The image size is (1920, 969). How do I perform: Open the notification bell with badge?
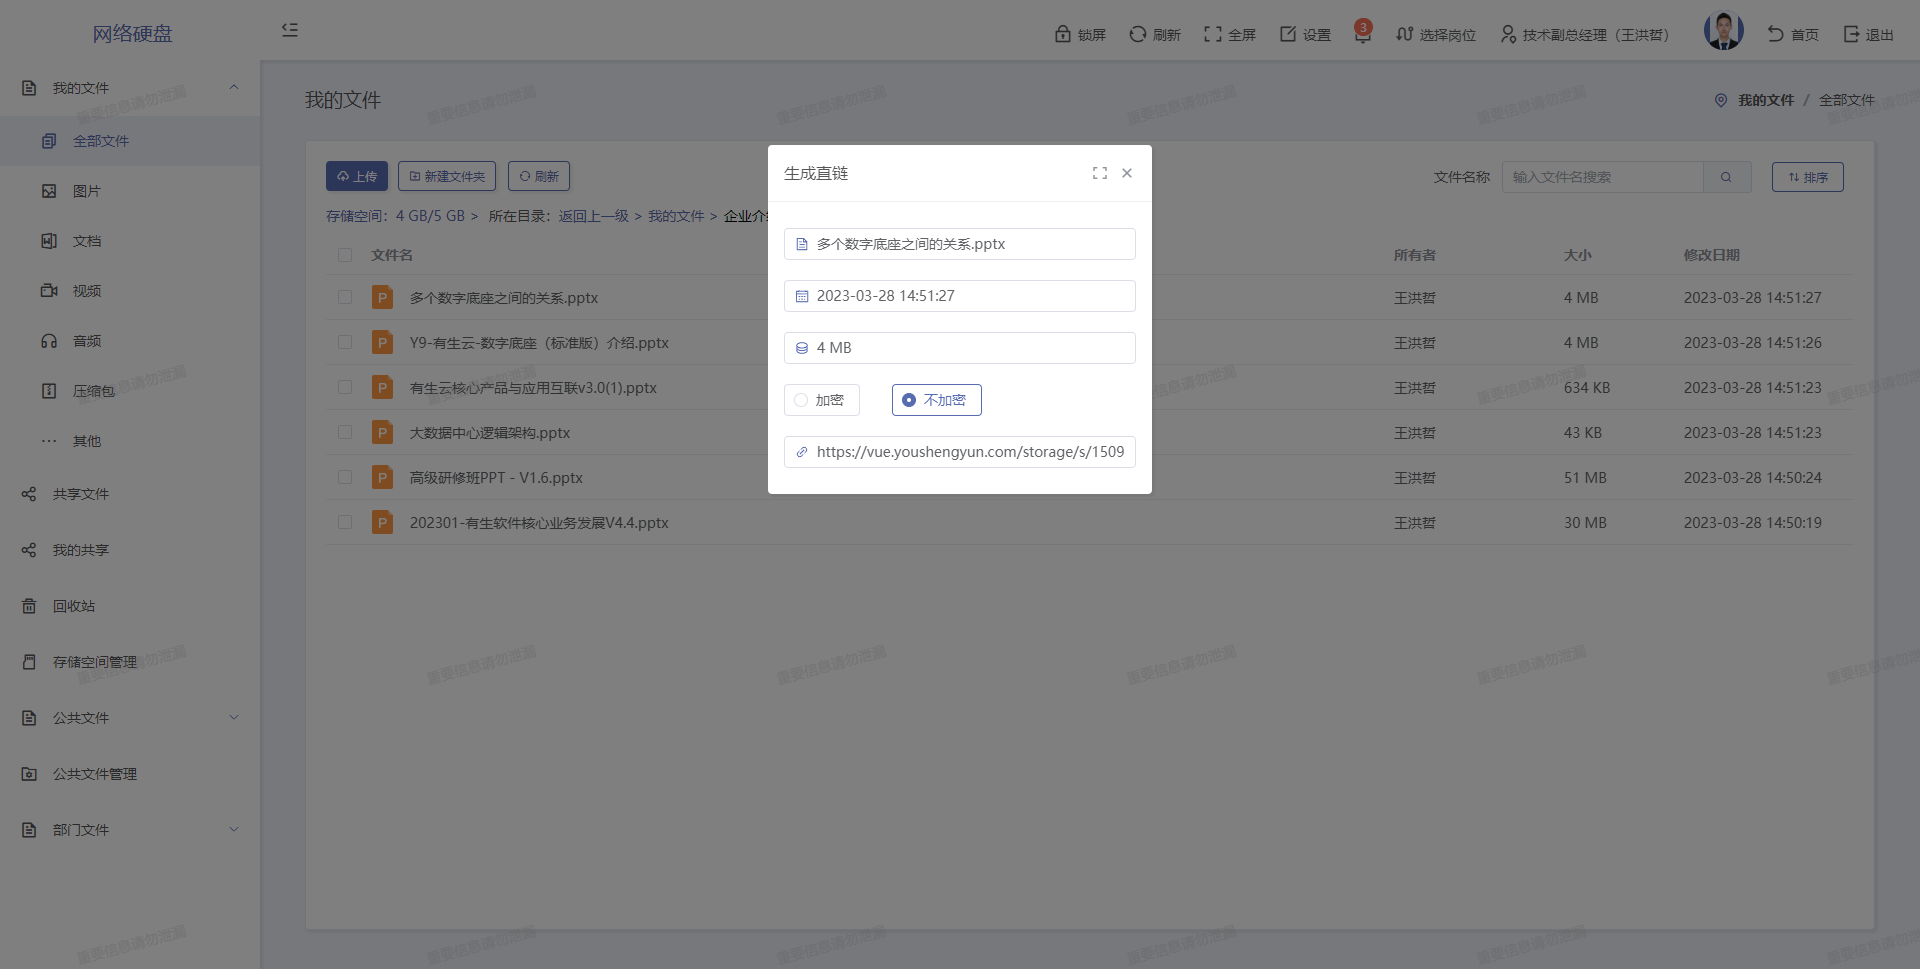1362,34
